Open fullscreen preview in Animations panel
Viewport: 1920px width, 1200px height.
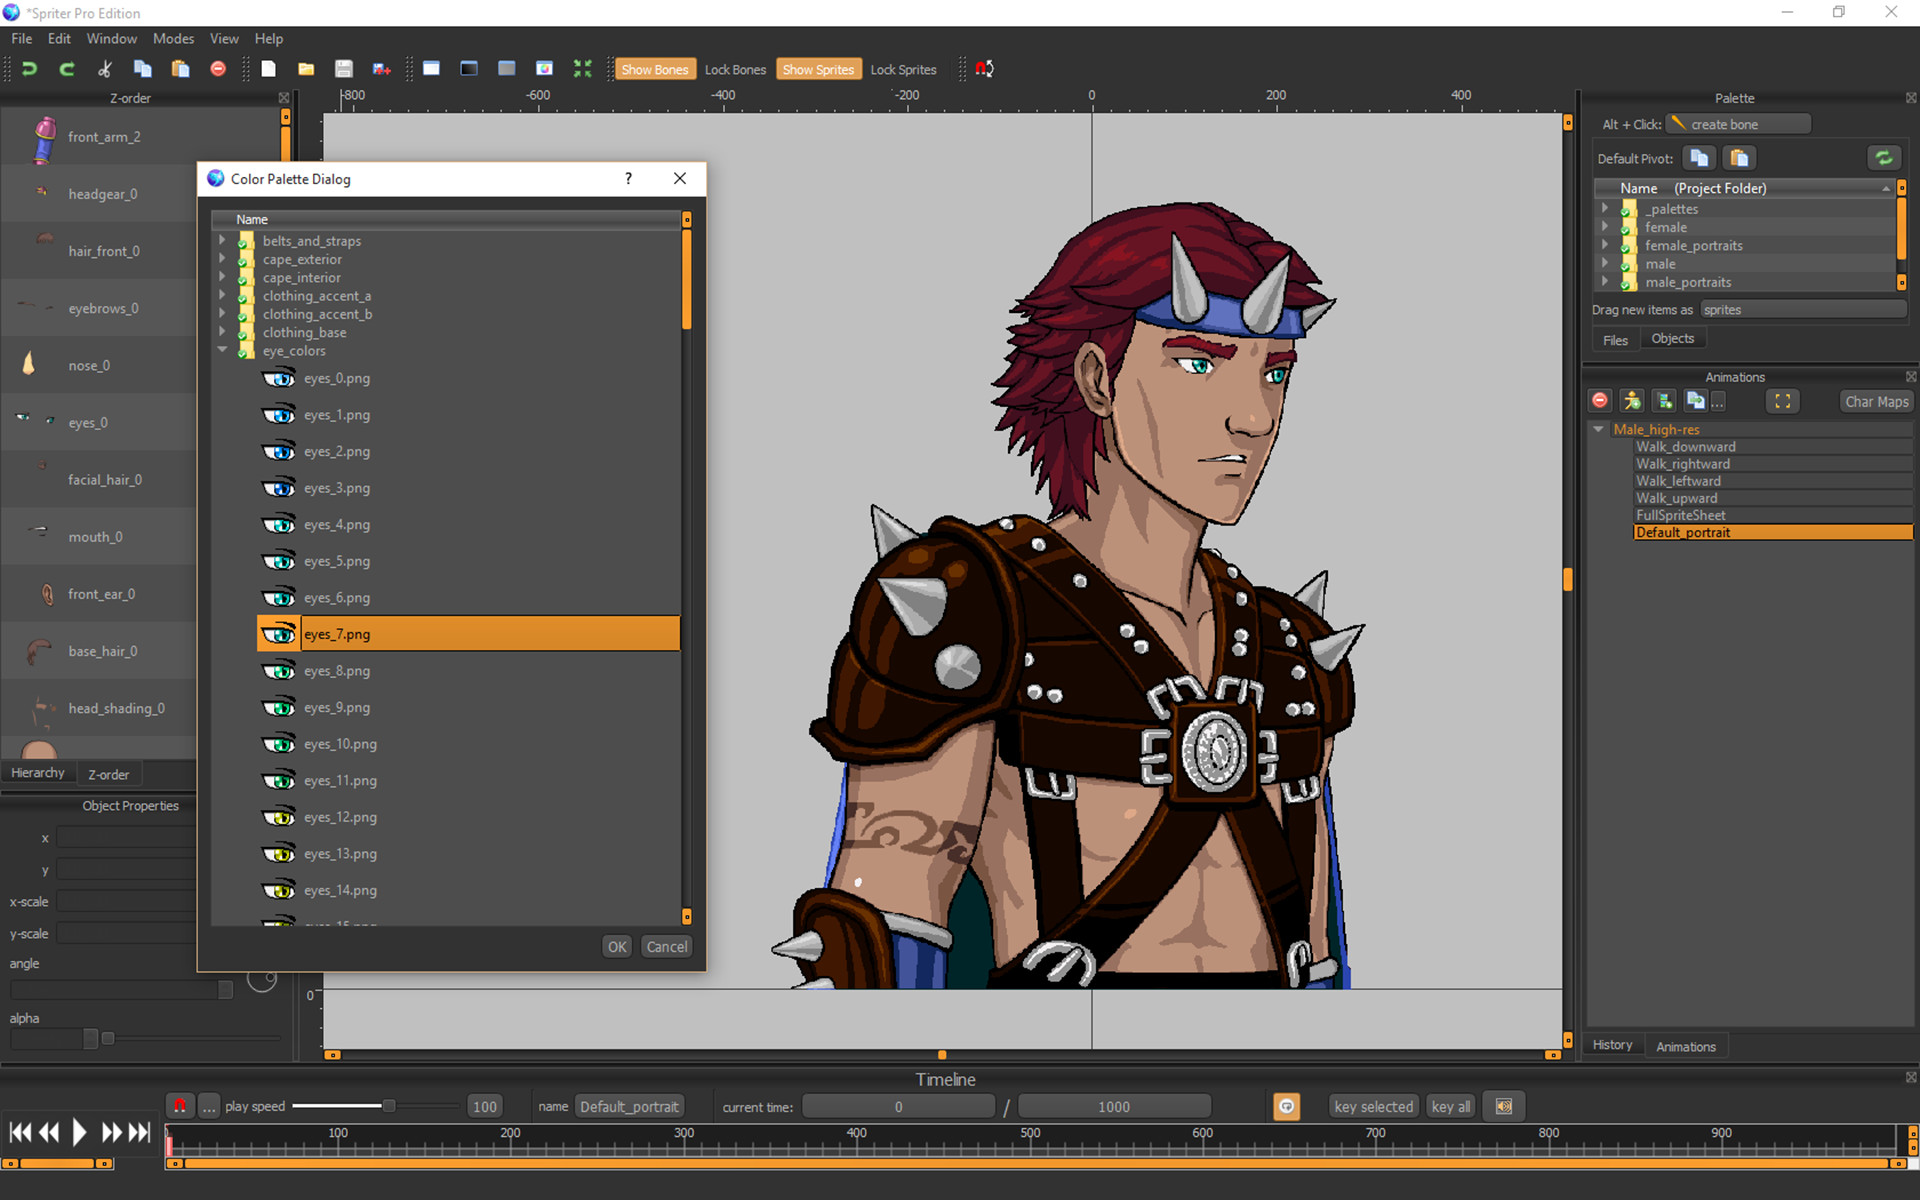click(x=1782, y=400)
